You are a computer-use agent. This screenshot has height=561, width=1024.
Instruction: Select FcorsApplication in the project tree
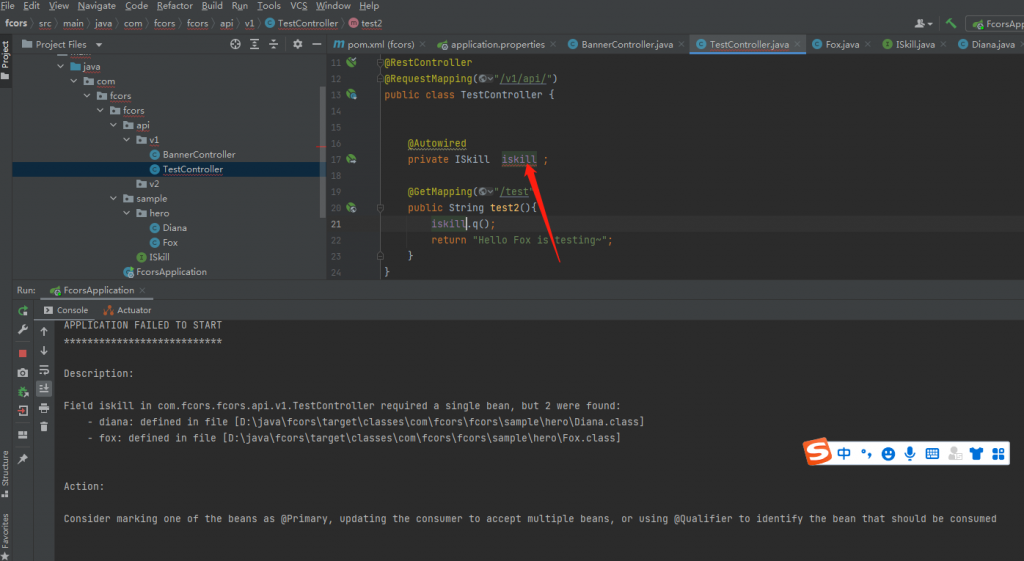(x=171, y=272)
